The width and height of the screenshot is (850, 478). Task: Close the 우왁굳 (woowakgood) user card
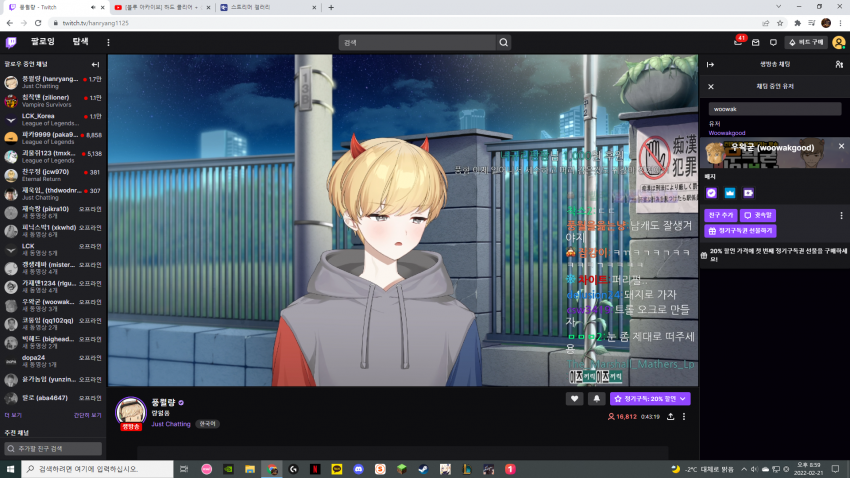pyautogui.click(x=841, y=146)
